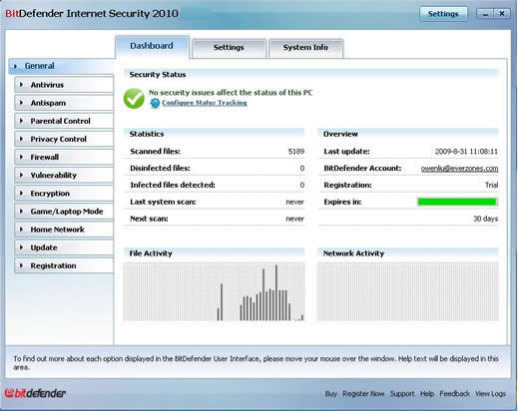Select Firewall label in sidebar
518x411 pixels.
tap(45, 157)
